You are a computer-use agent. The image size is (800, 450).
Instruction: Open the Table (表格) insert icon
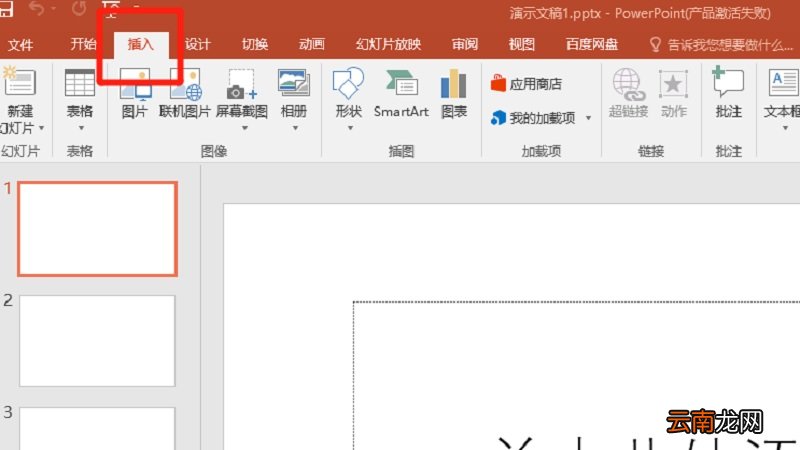(80, 83)
